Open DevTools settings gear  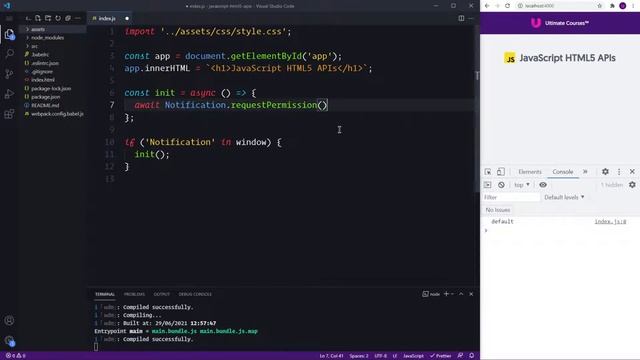pos(605,172)
